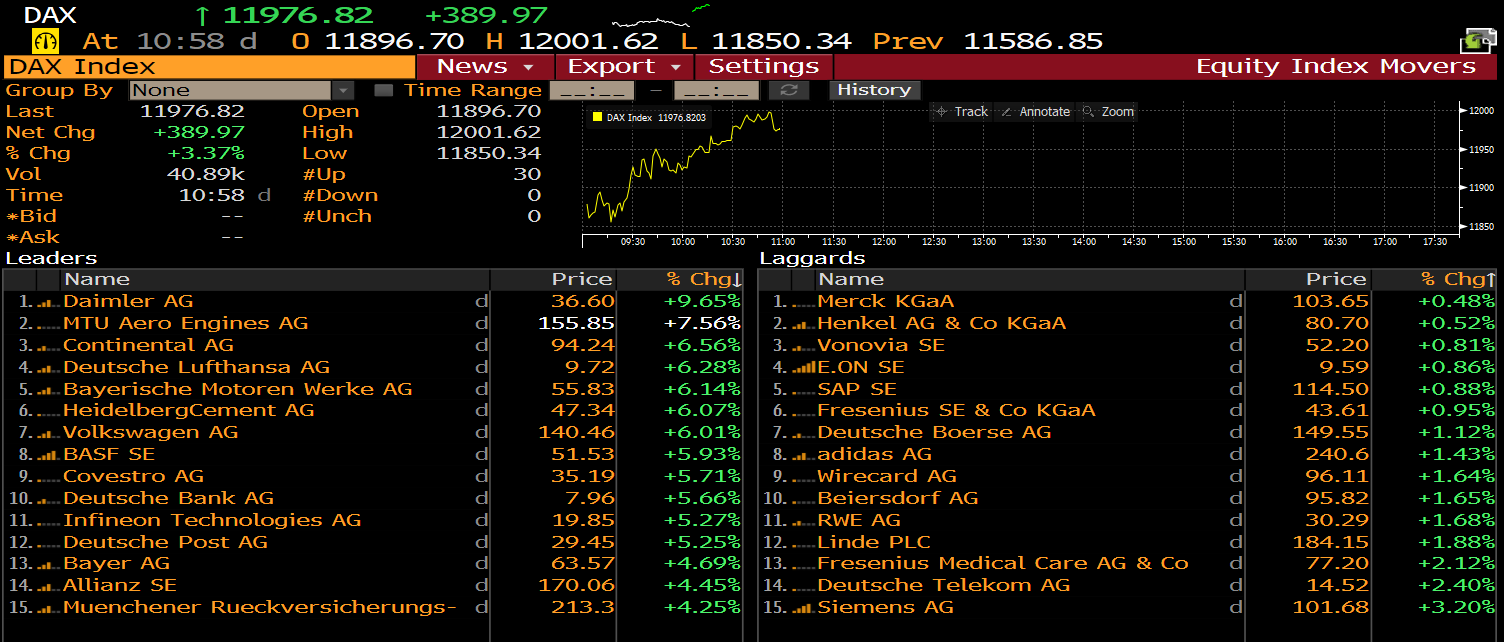1504x642 pixels.
Task: Click the Laggards Price column header
Action: [x=1308, y=280]
